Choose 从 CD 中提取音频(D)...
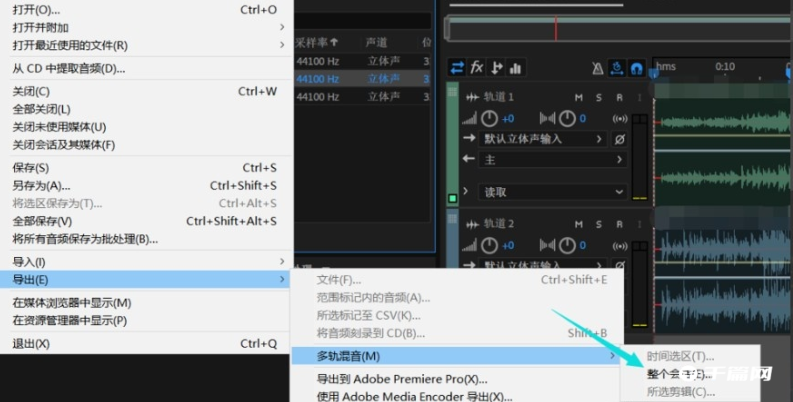The height and width of the screenshot is (402, 793). coord(147,68)
